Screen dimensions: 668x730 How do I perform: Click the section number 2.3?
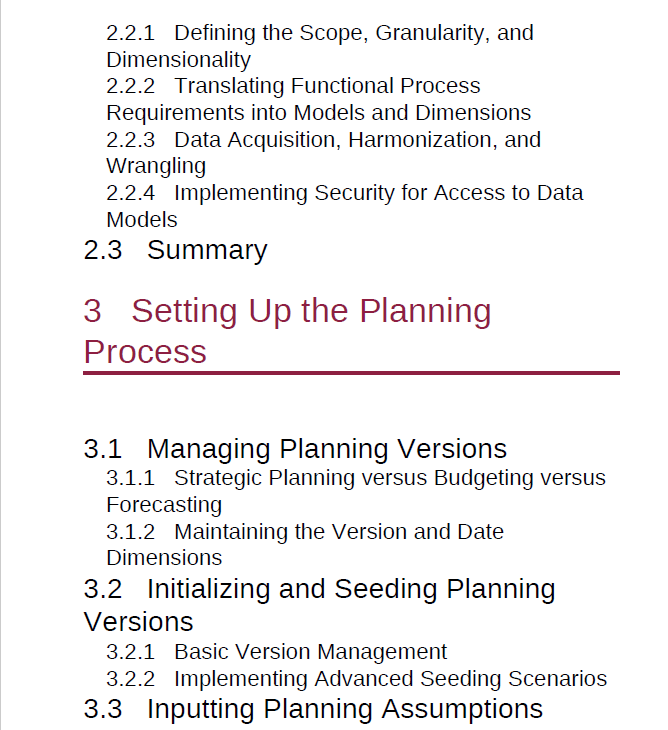[x=103, y=250]
